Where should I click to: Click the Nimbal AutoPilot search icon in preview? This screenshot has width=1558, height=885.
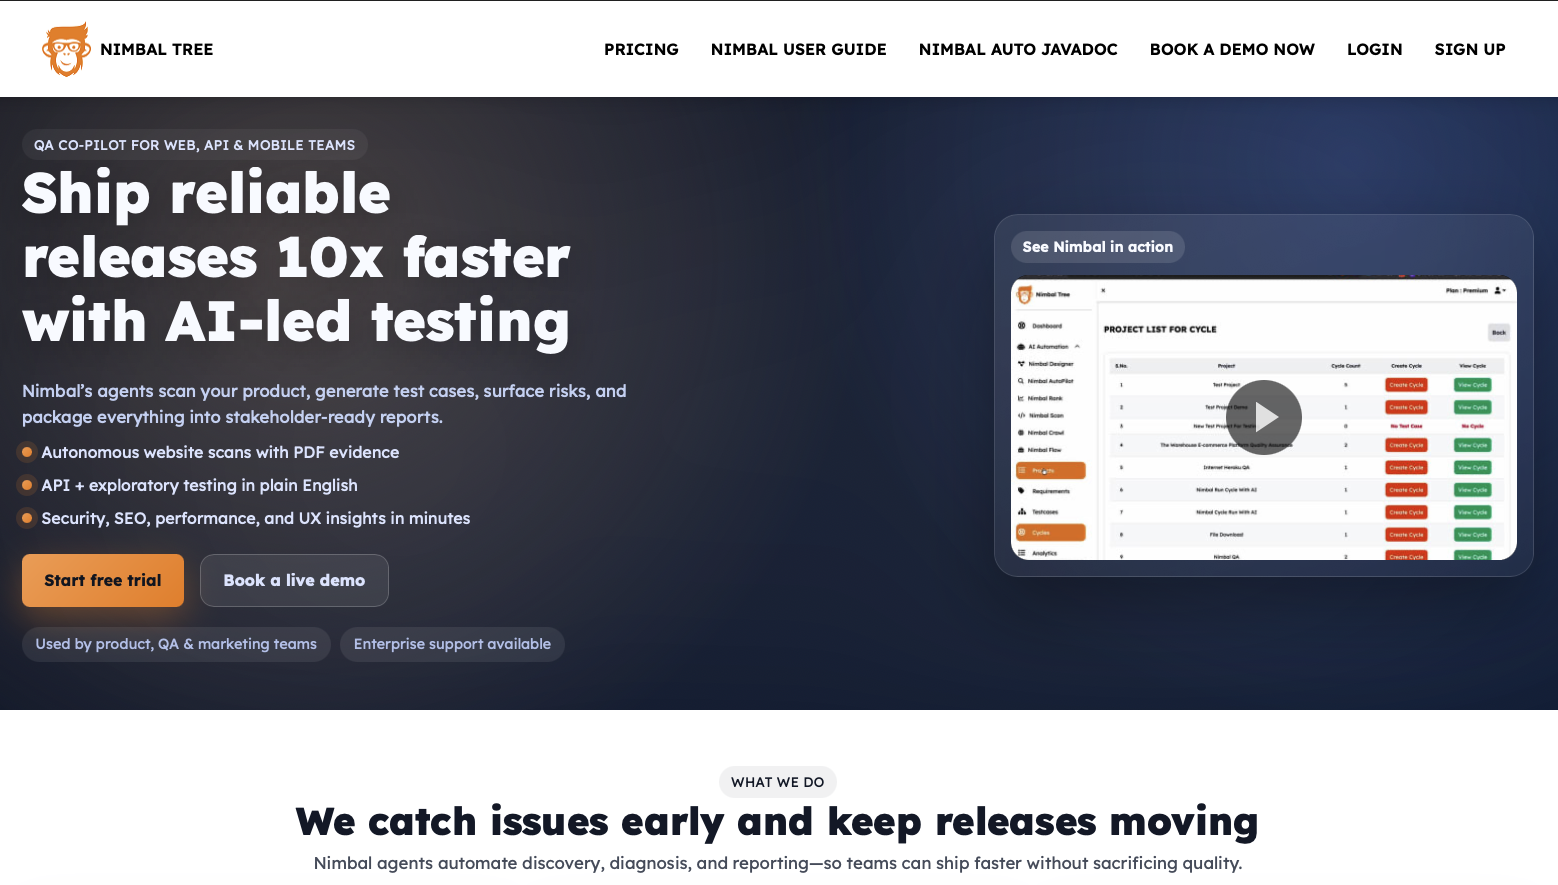(x=1021, y=381)
